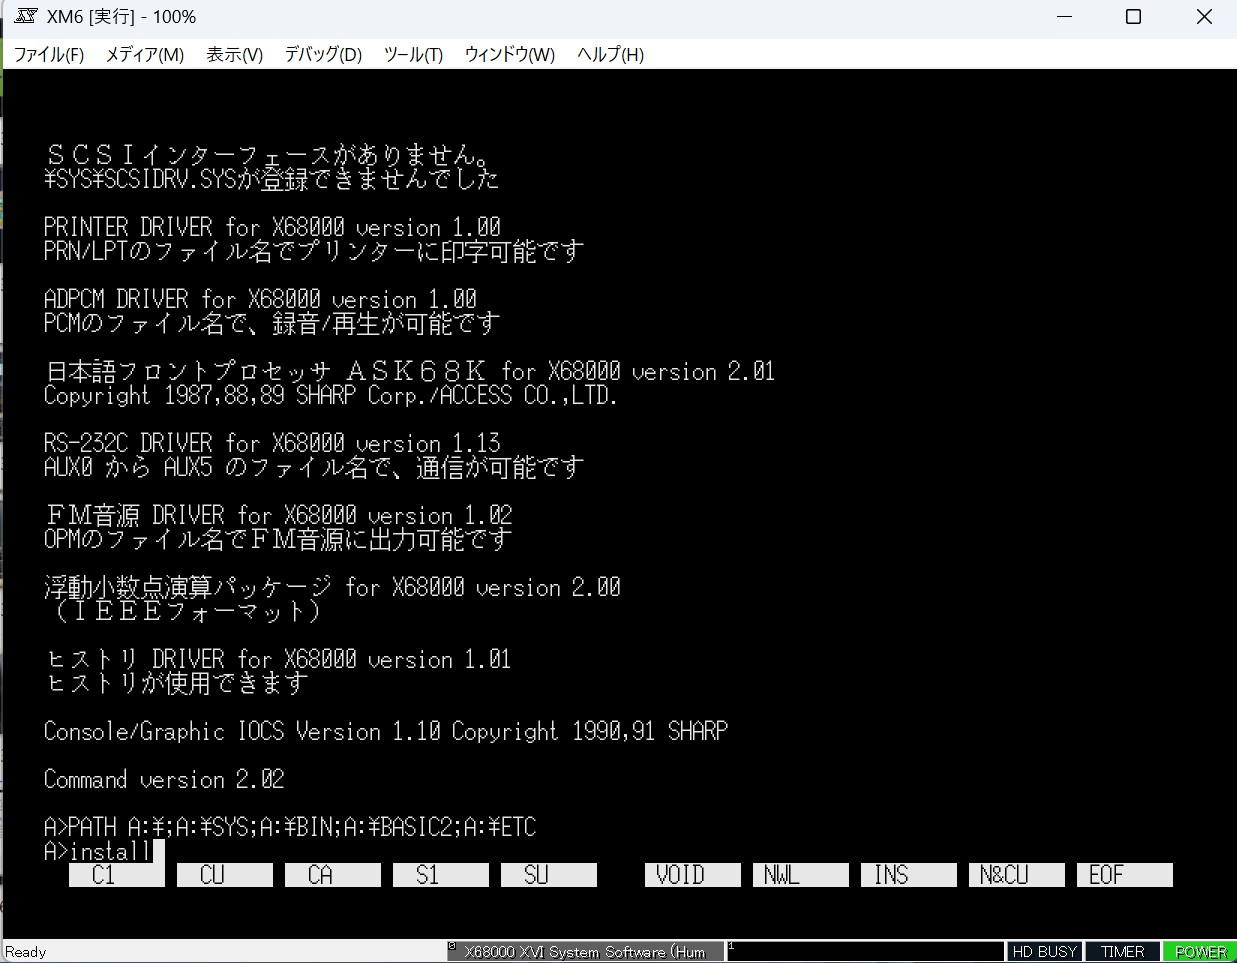Click the S1 function key label
The image size is (1237, 963).
pyautogui.click(x=441, y=875)
